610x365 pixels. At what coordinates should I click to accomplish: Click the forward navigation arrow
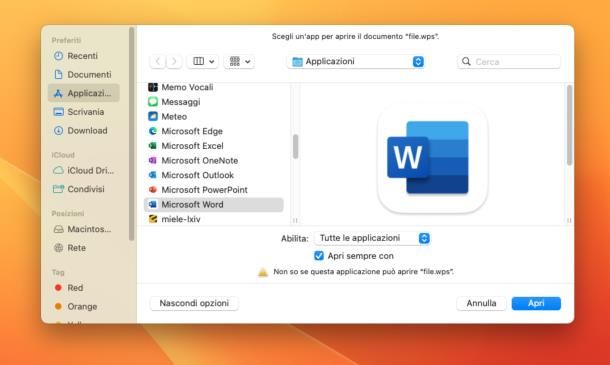pyautogui.click(x=174, y=61)
